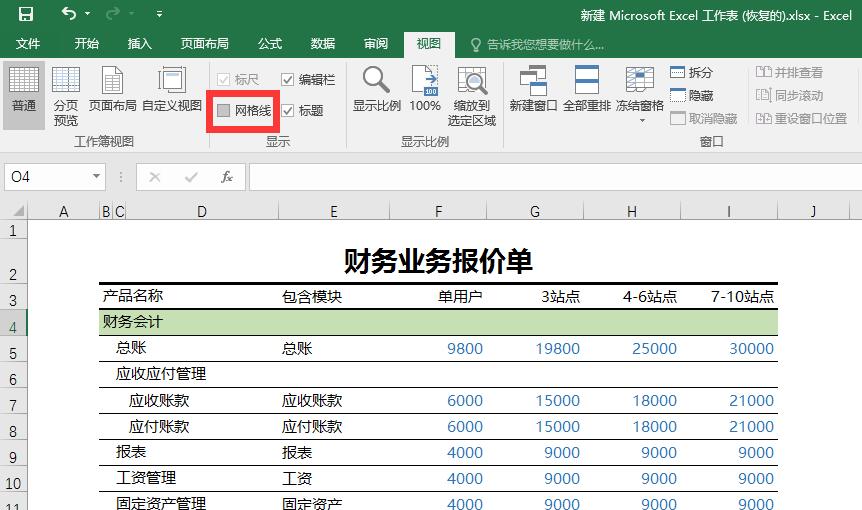
Task: Click 缩放到选定区域 button
Action: pyautogui.click(x=472, y=96)
